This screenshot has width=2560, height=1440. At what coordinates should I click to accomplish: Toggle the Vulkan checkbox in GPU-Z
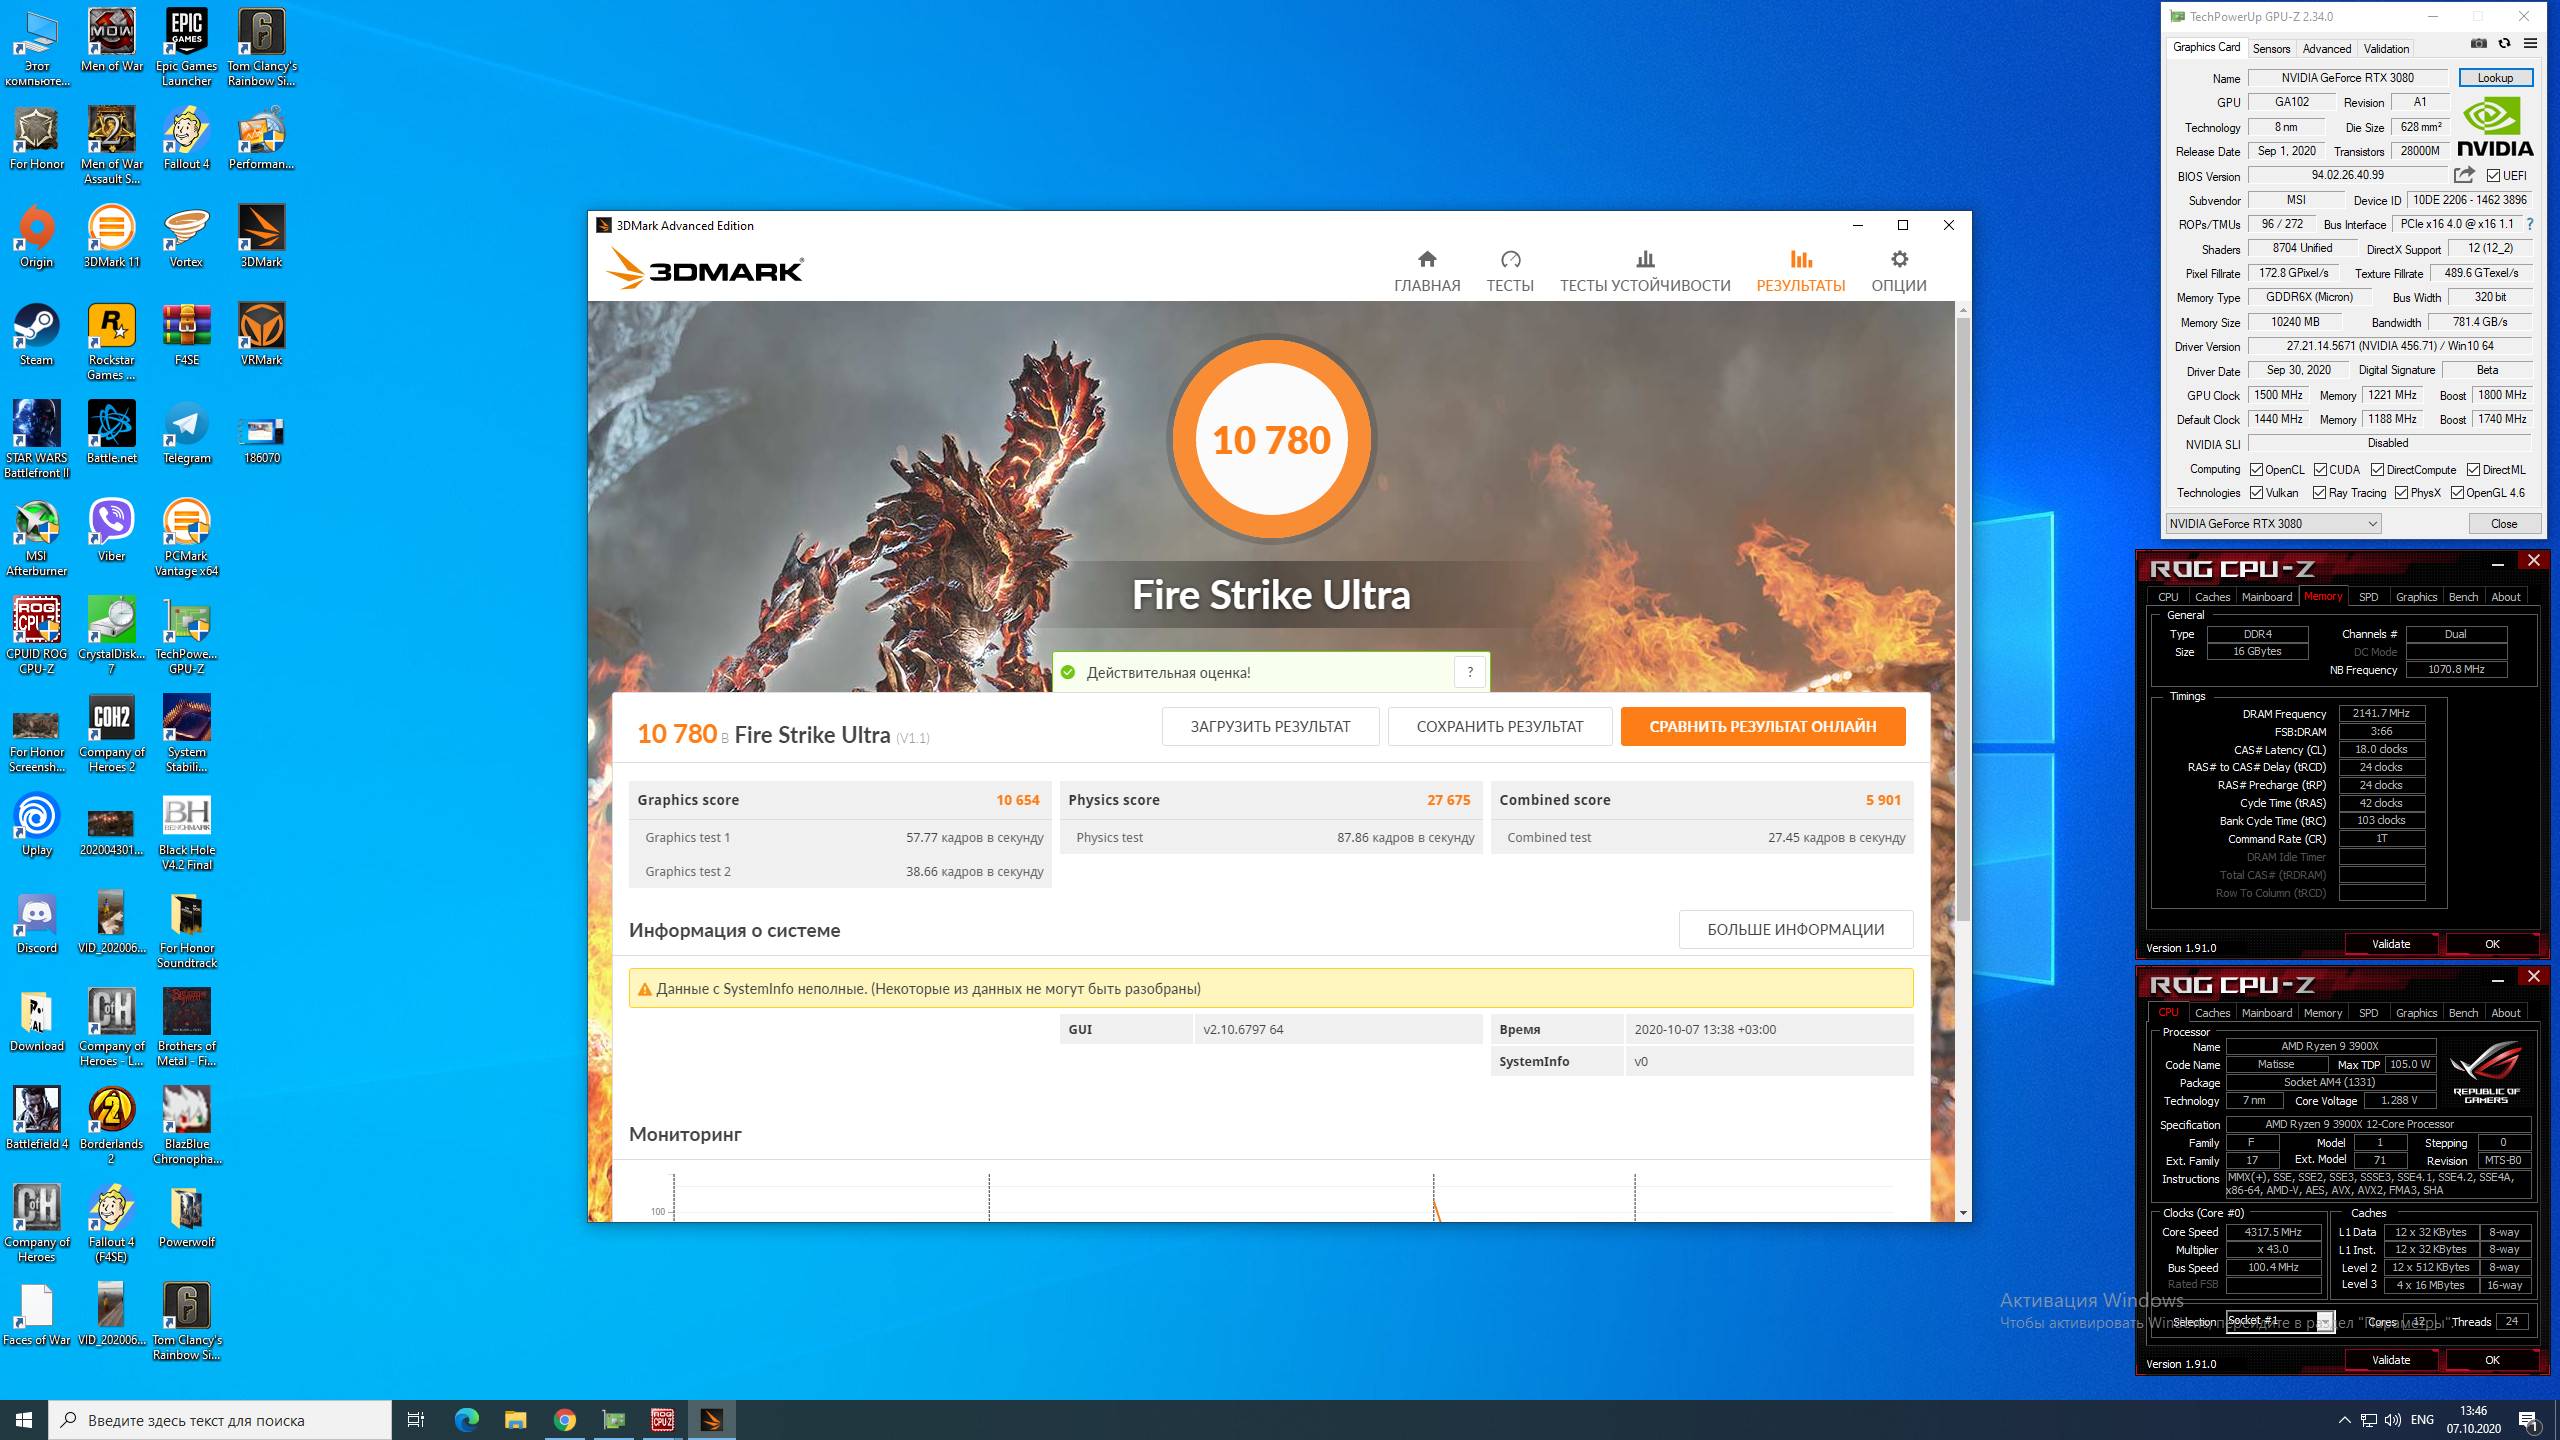click(2257, 493)
